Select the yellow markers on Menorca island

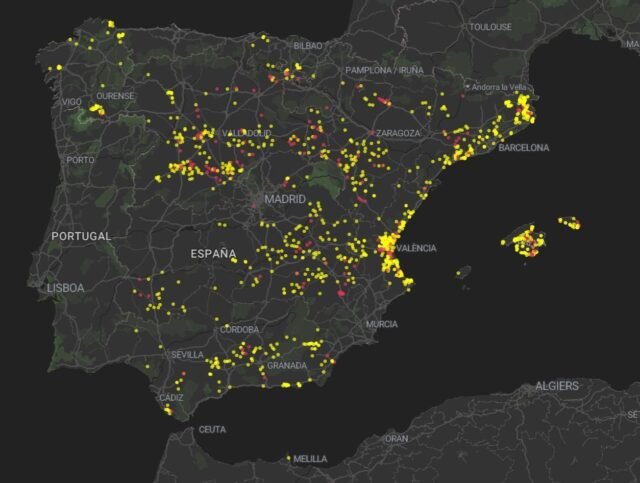[x=569, y=222]
